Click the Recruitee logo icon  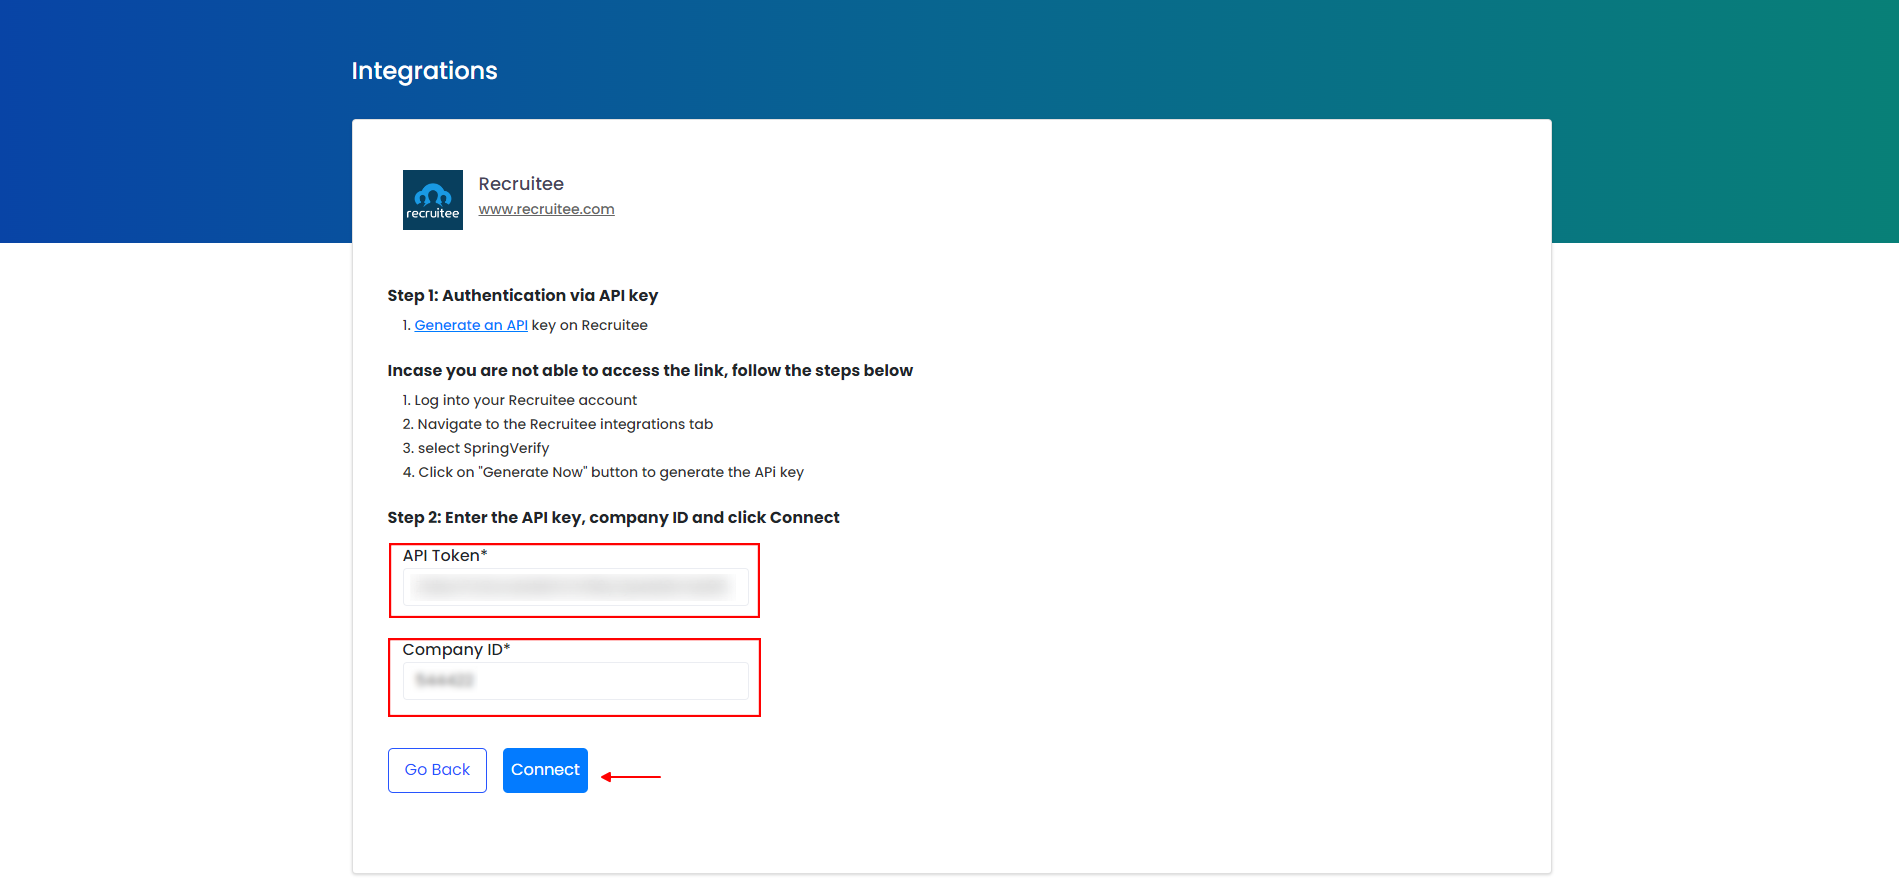432,200
